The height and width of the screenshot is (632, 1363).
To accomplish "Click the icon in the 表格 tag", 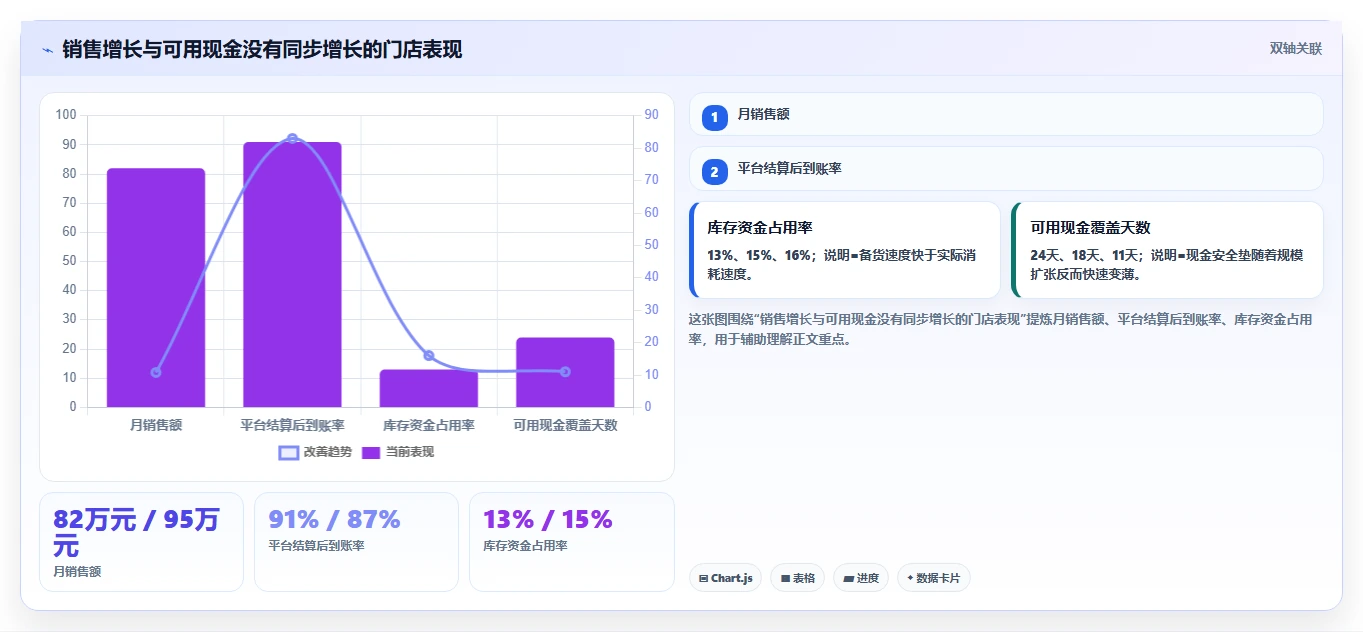I will (x=785, y=578).
